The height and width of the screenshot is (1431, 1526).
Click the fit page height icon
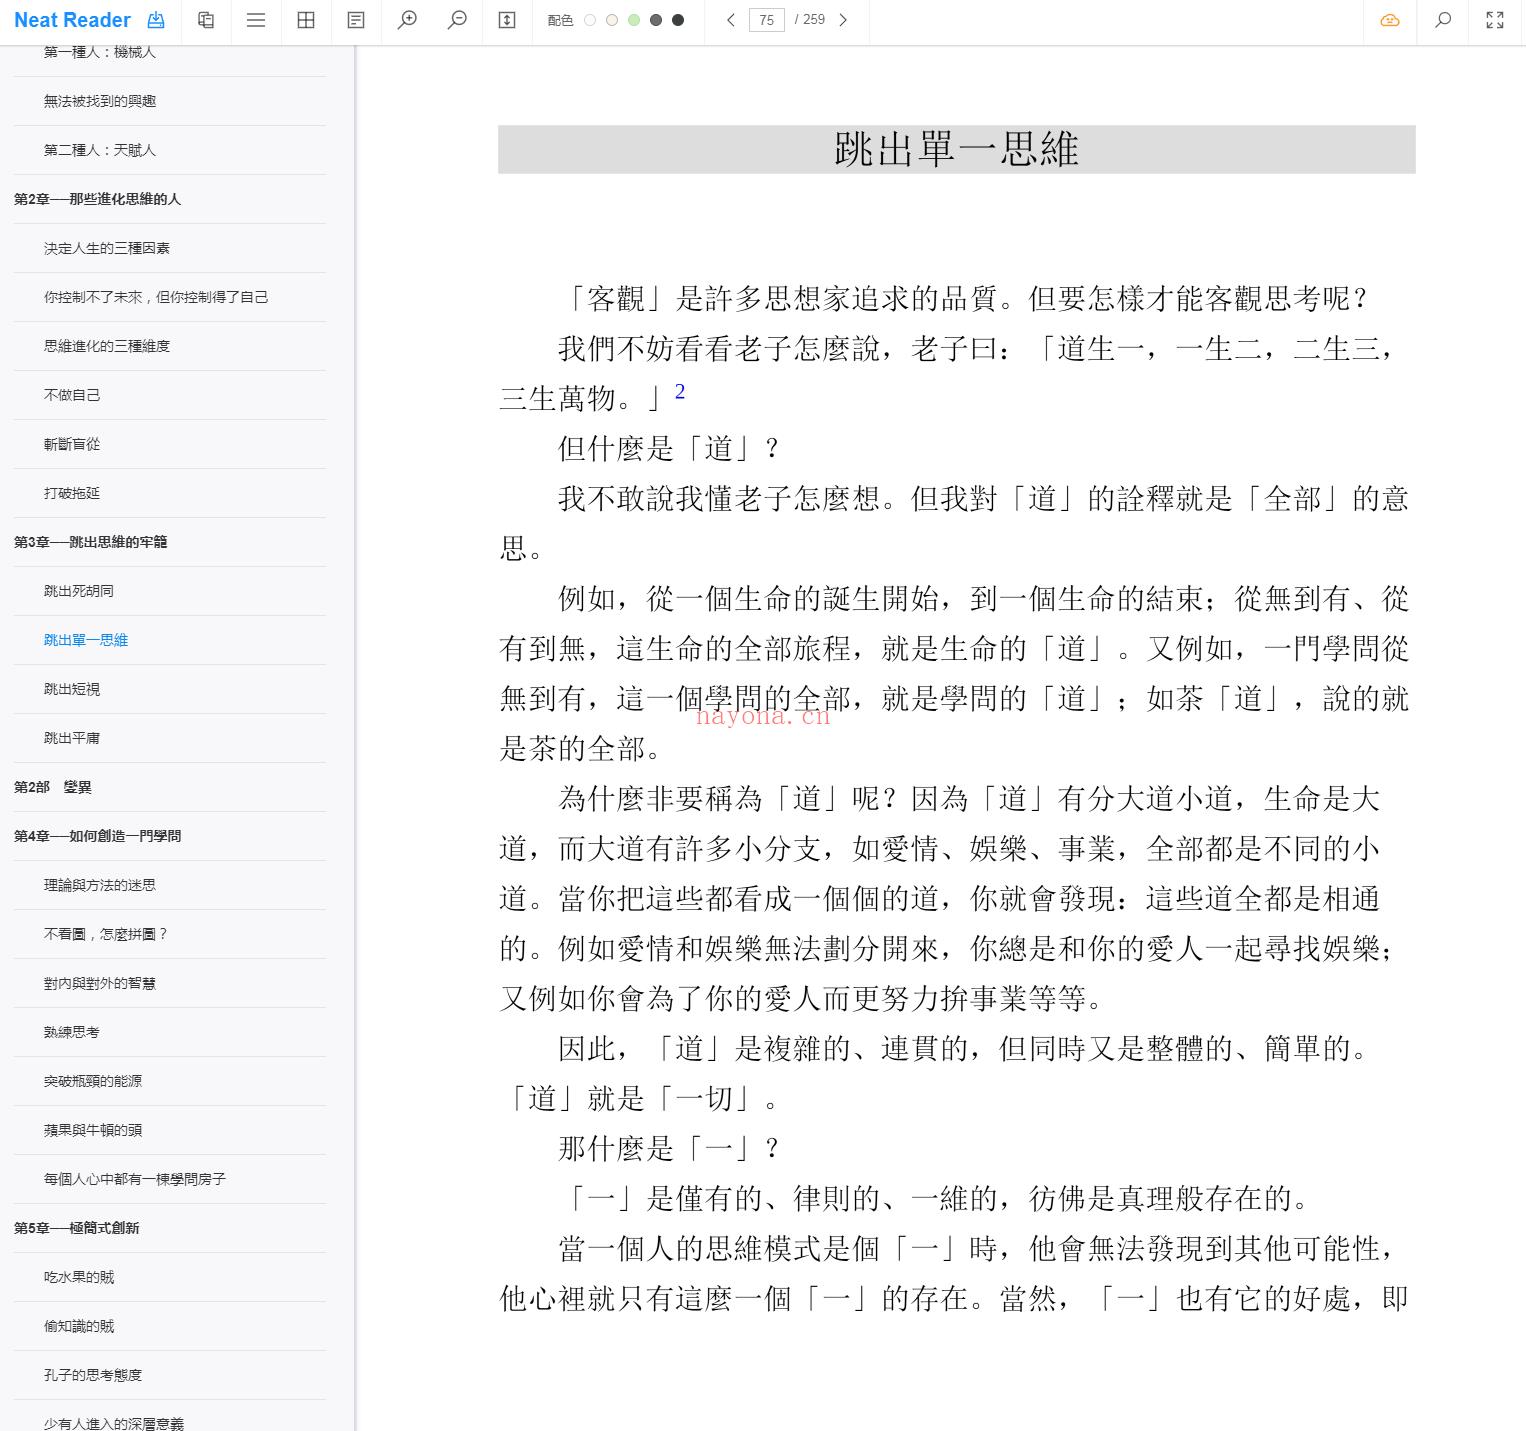[x=507, y=20]
